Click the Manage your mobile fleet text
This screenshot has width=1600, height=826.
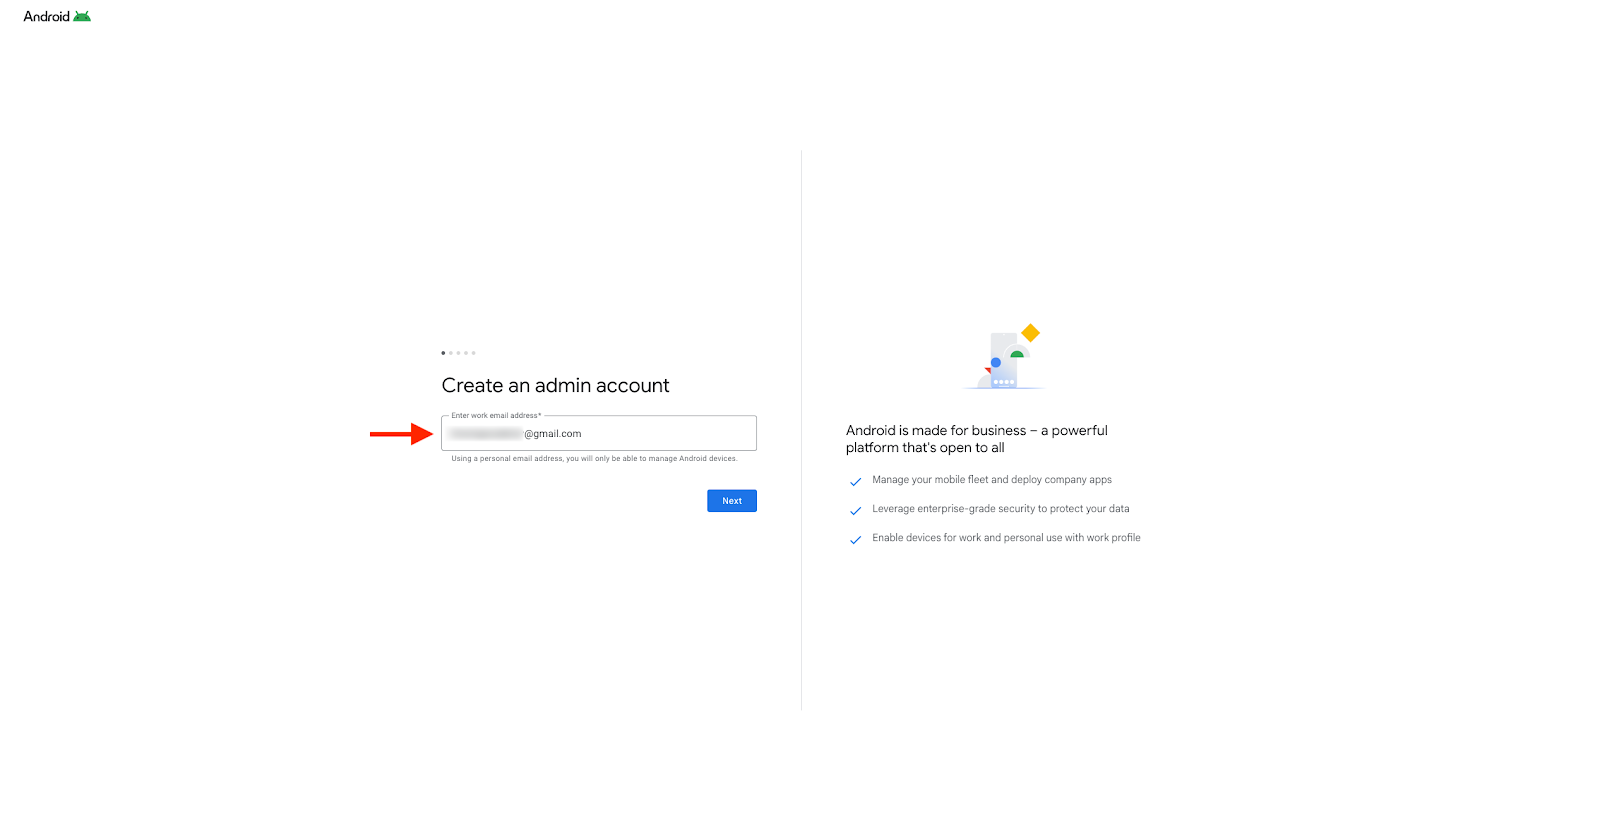(992, 480)
